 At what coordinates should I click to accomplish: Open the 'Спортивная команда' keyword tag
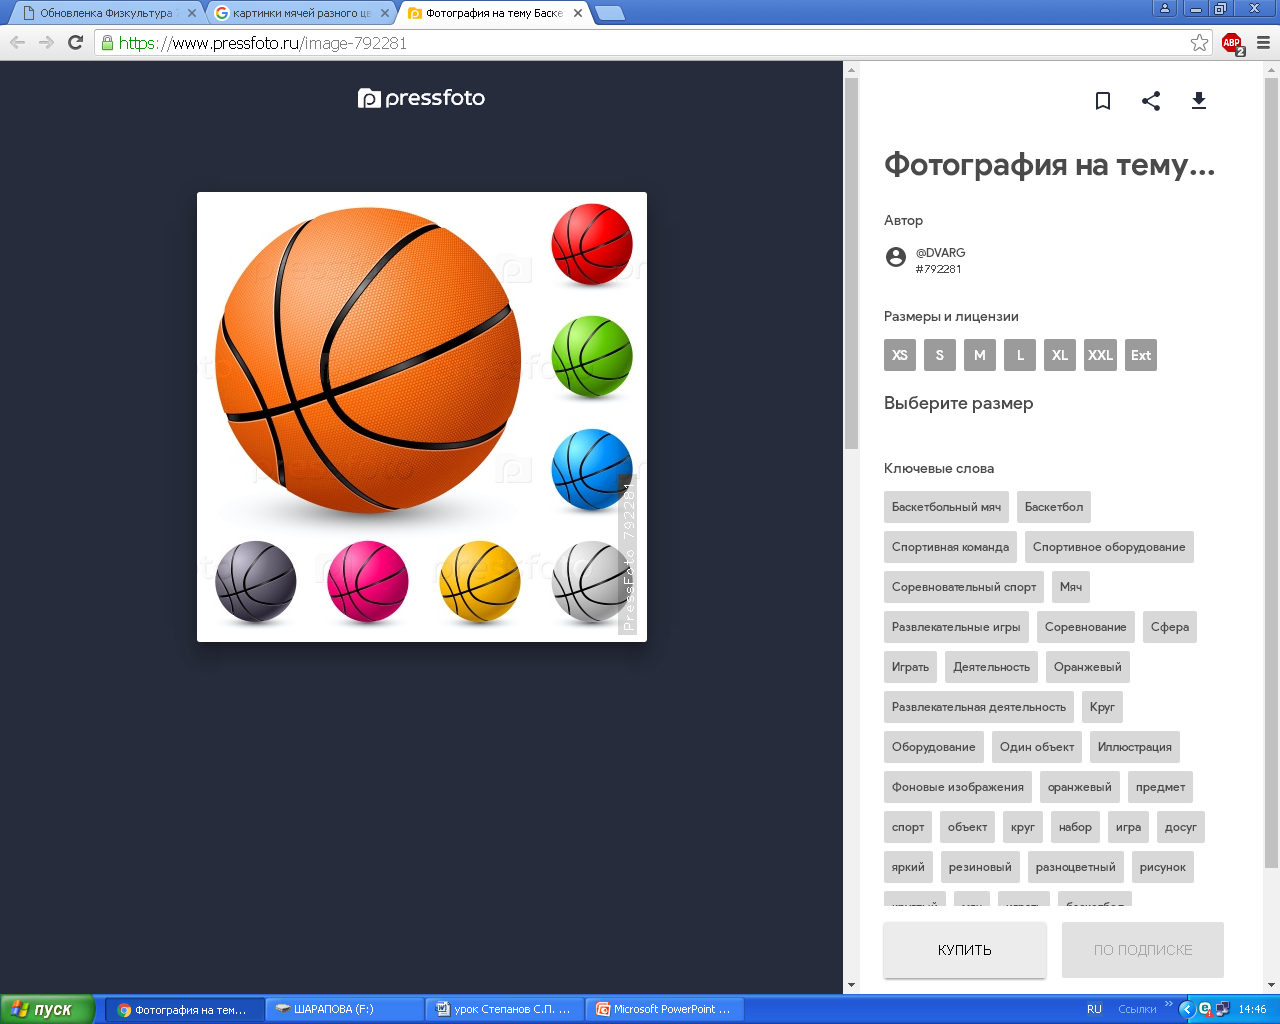(950, 547)
